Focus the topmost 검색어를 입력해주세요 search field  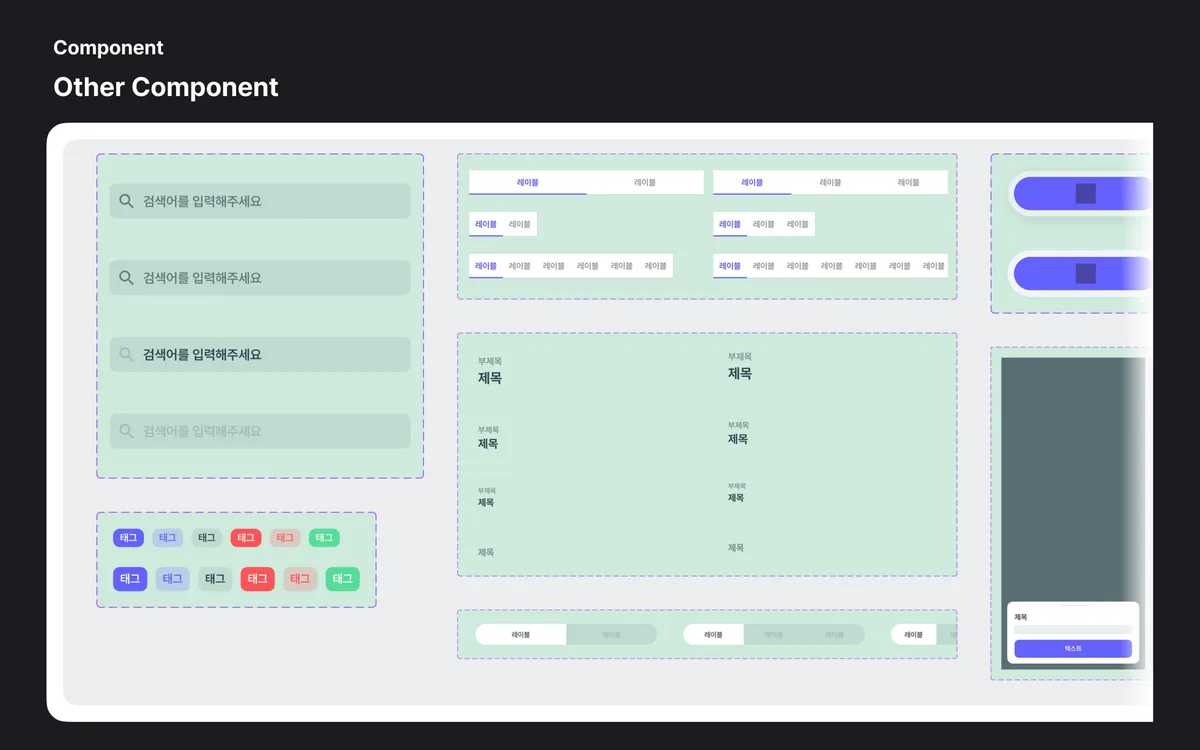[x=260, y=201]
